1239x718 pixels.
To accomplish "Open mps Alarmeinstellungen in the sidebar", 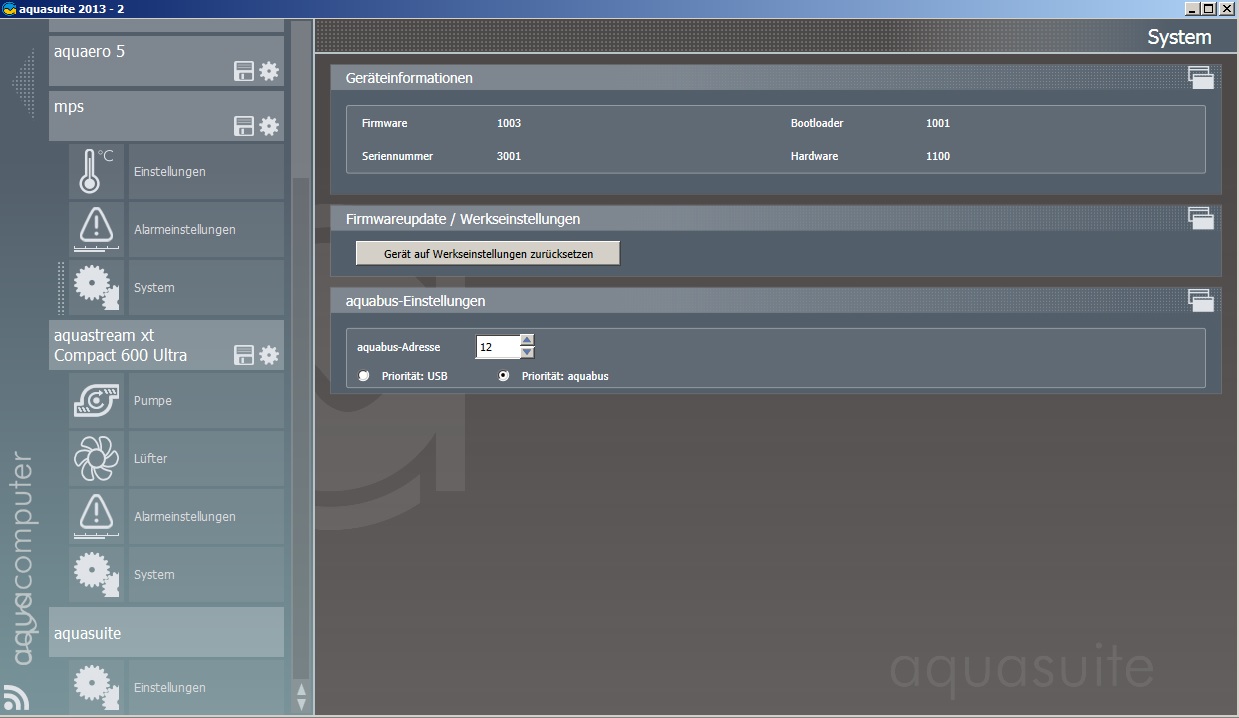I will click(184, 229).
